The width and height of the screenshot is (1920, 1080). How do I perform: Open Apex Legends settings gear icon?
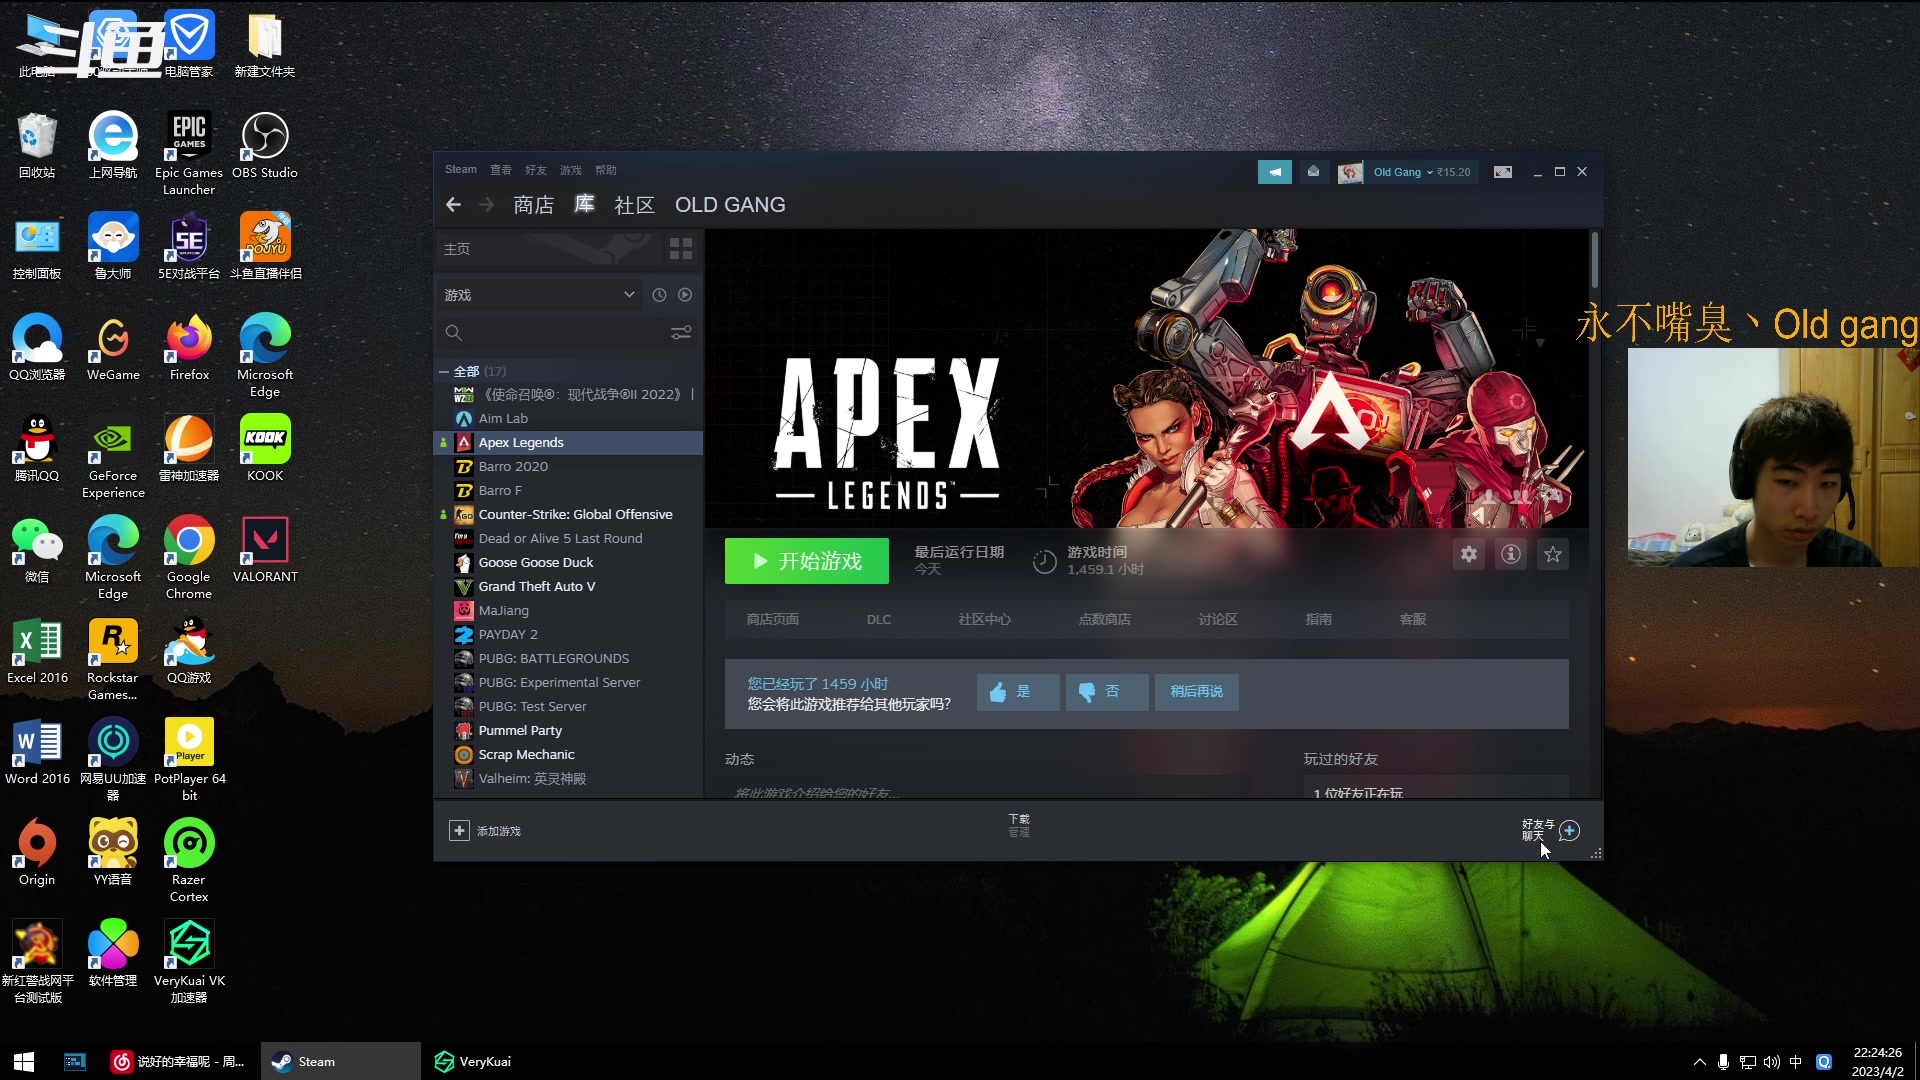(x=1468, y=554)
